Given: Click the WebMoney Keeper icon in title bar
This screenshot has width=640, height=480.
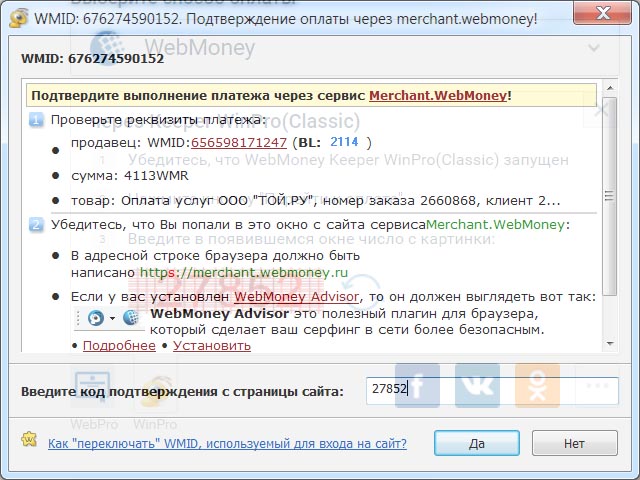Looking at the screenshot, I should pyautogui.click(x=18, y=18).
